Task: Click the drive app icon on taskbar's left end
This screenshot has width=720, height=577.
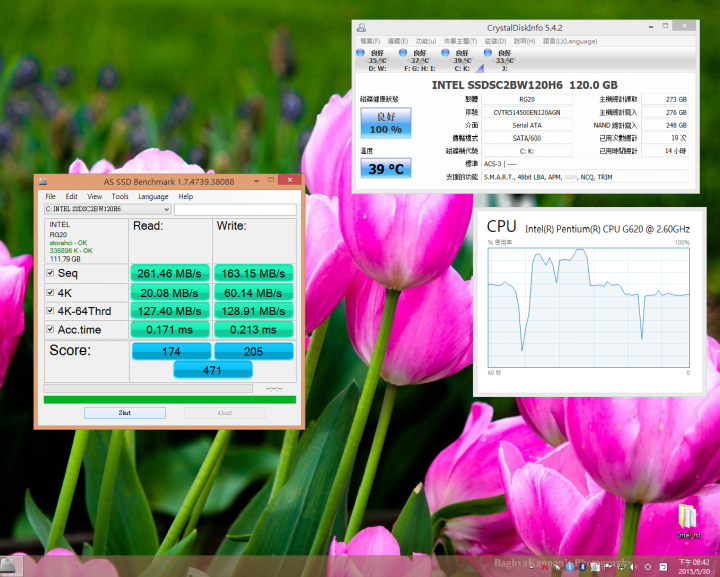Action: tap(8, 566)
